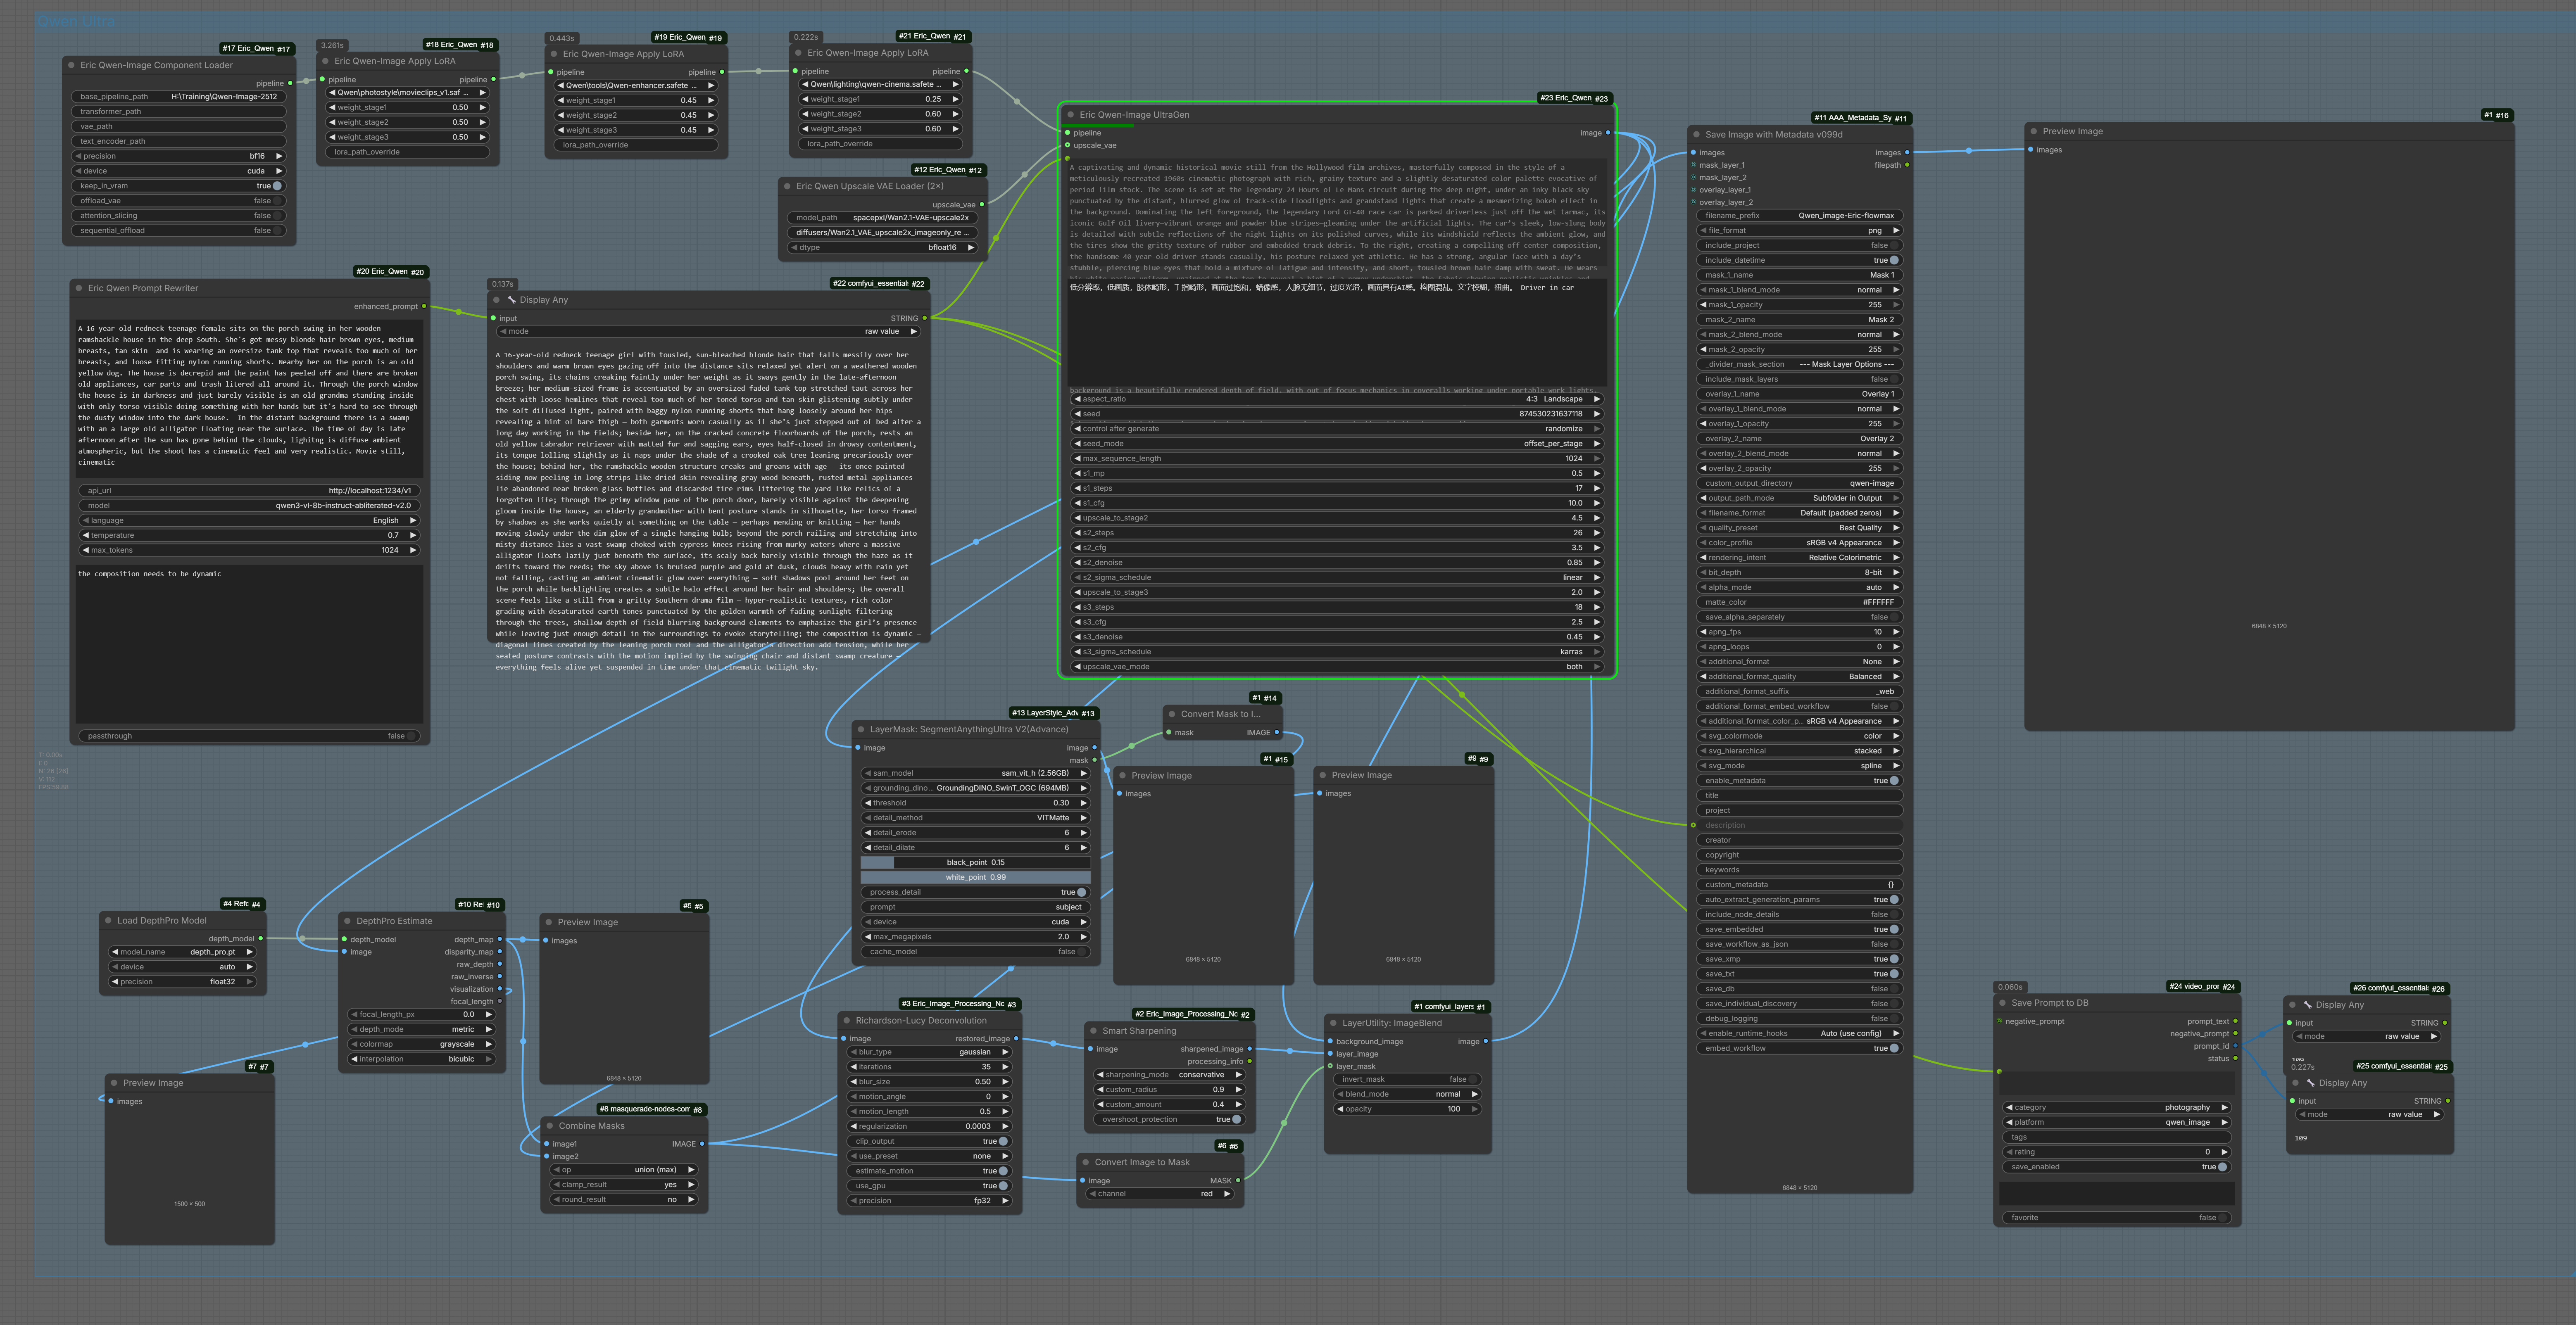This screenshot has width=2576, height=1325.
Task: Collapse the DepthPro Estimate node
Action: coord(348,921)
